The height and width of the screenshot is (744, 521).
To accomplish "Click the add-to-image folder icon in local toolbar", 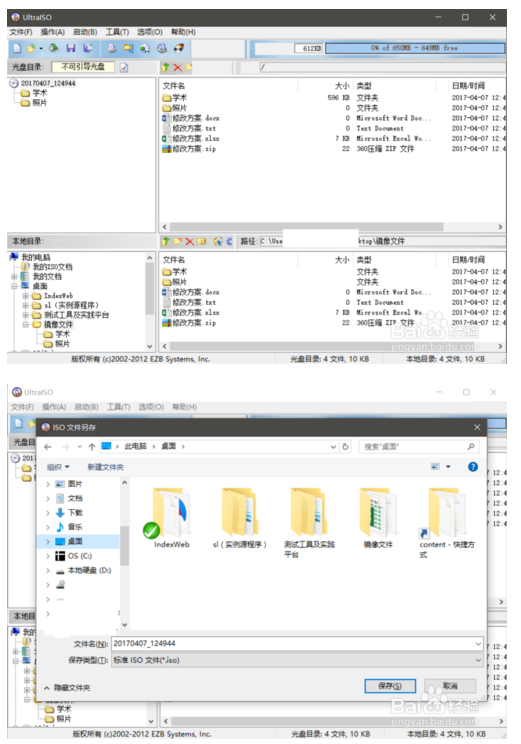I will (x=202, y=241).
